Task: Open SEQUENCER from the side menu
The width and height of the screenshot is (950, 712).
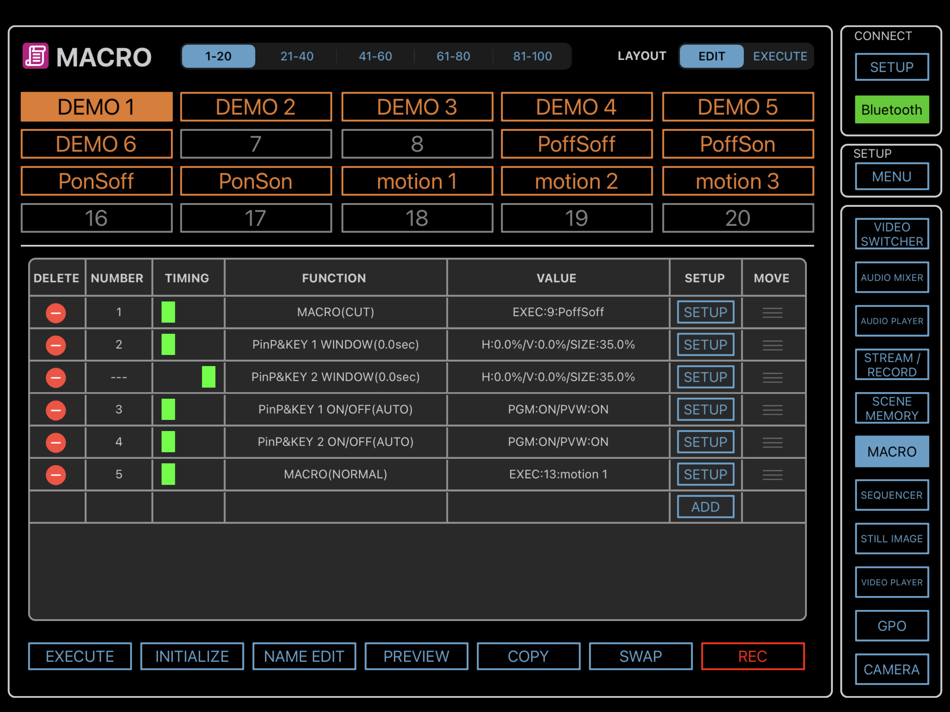Action: 891,495
